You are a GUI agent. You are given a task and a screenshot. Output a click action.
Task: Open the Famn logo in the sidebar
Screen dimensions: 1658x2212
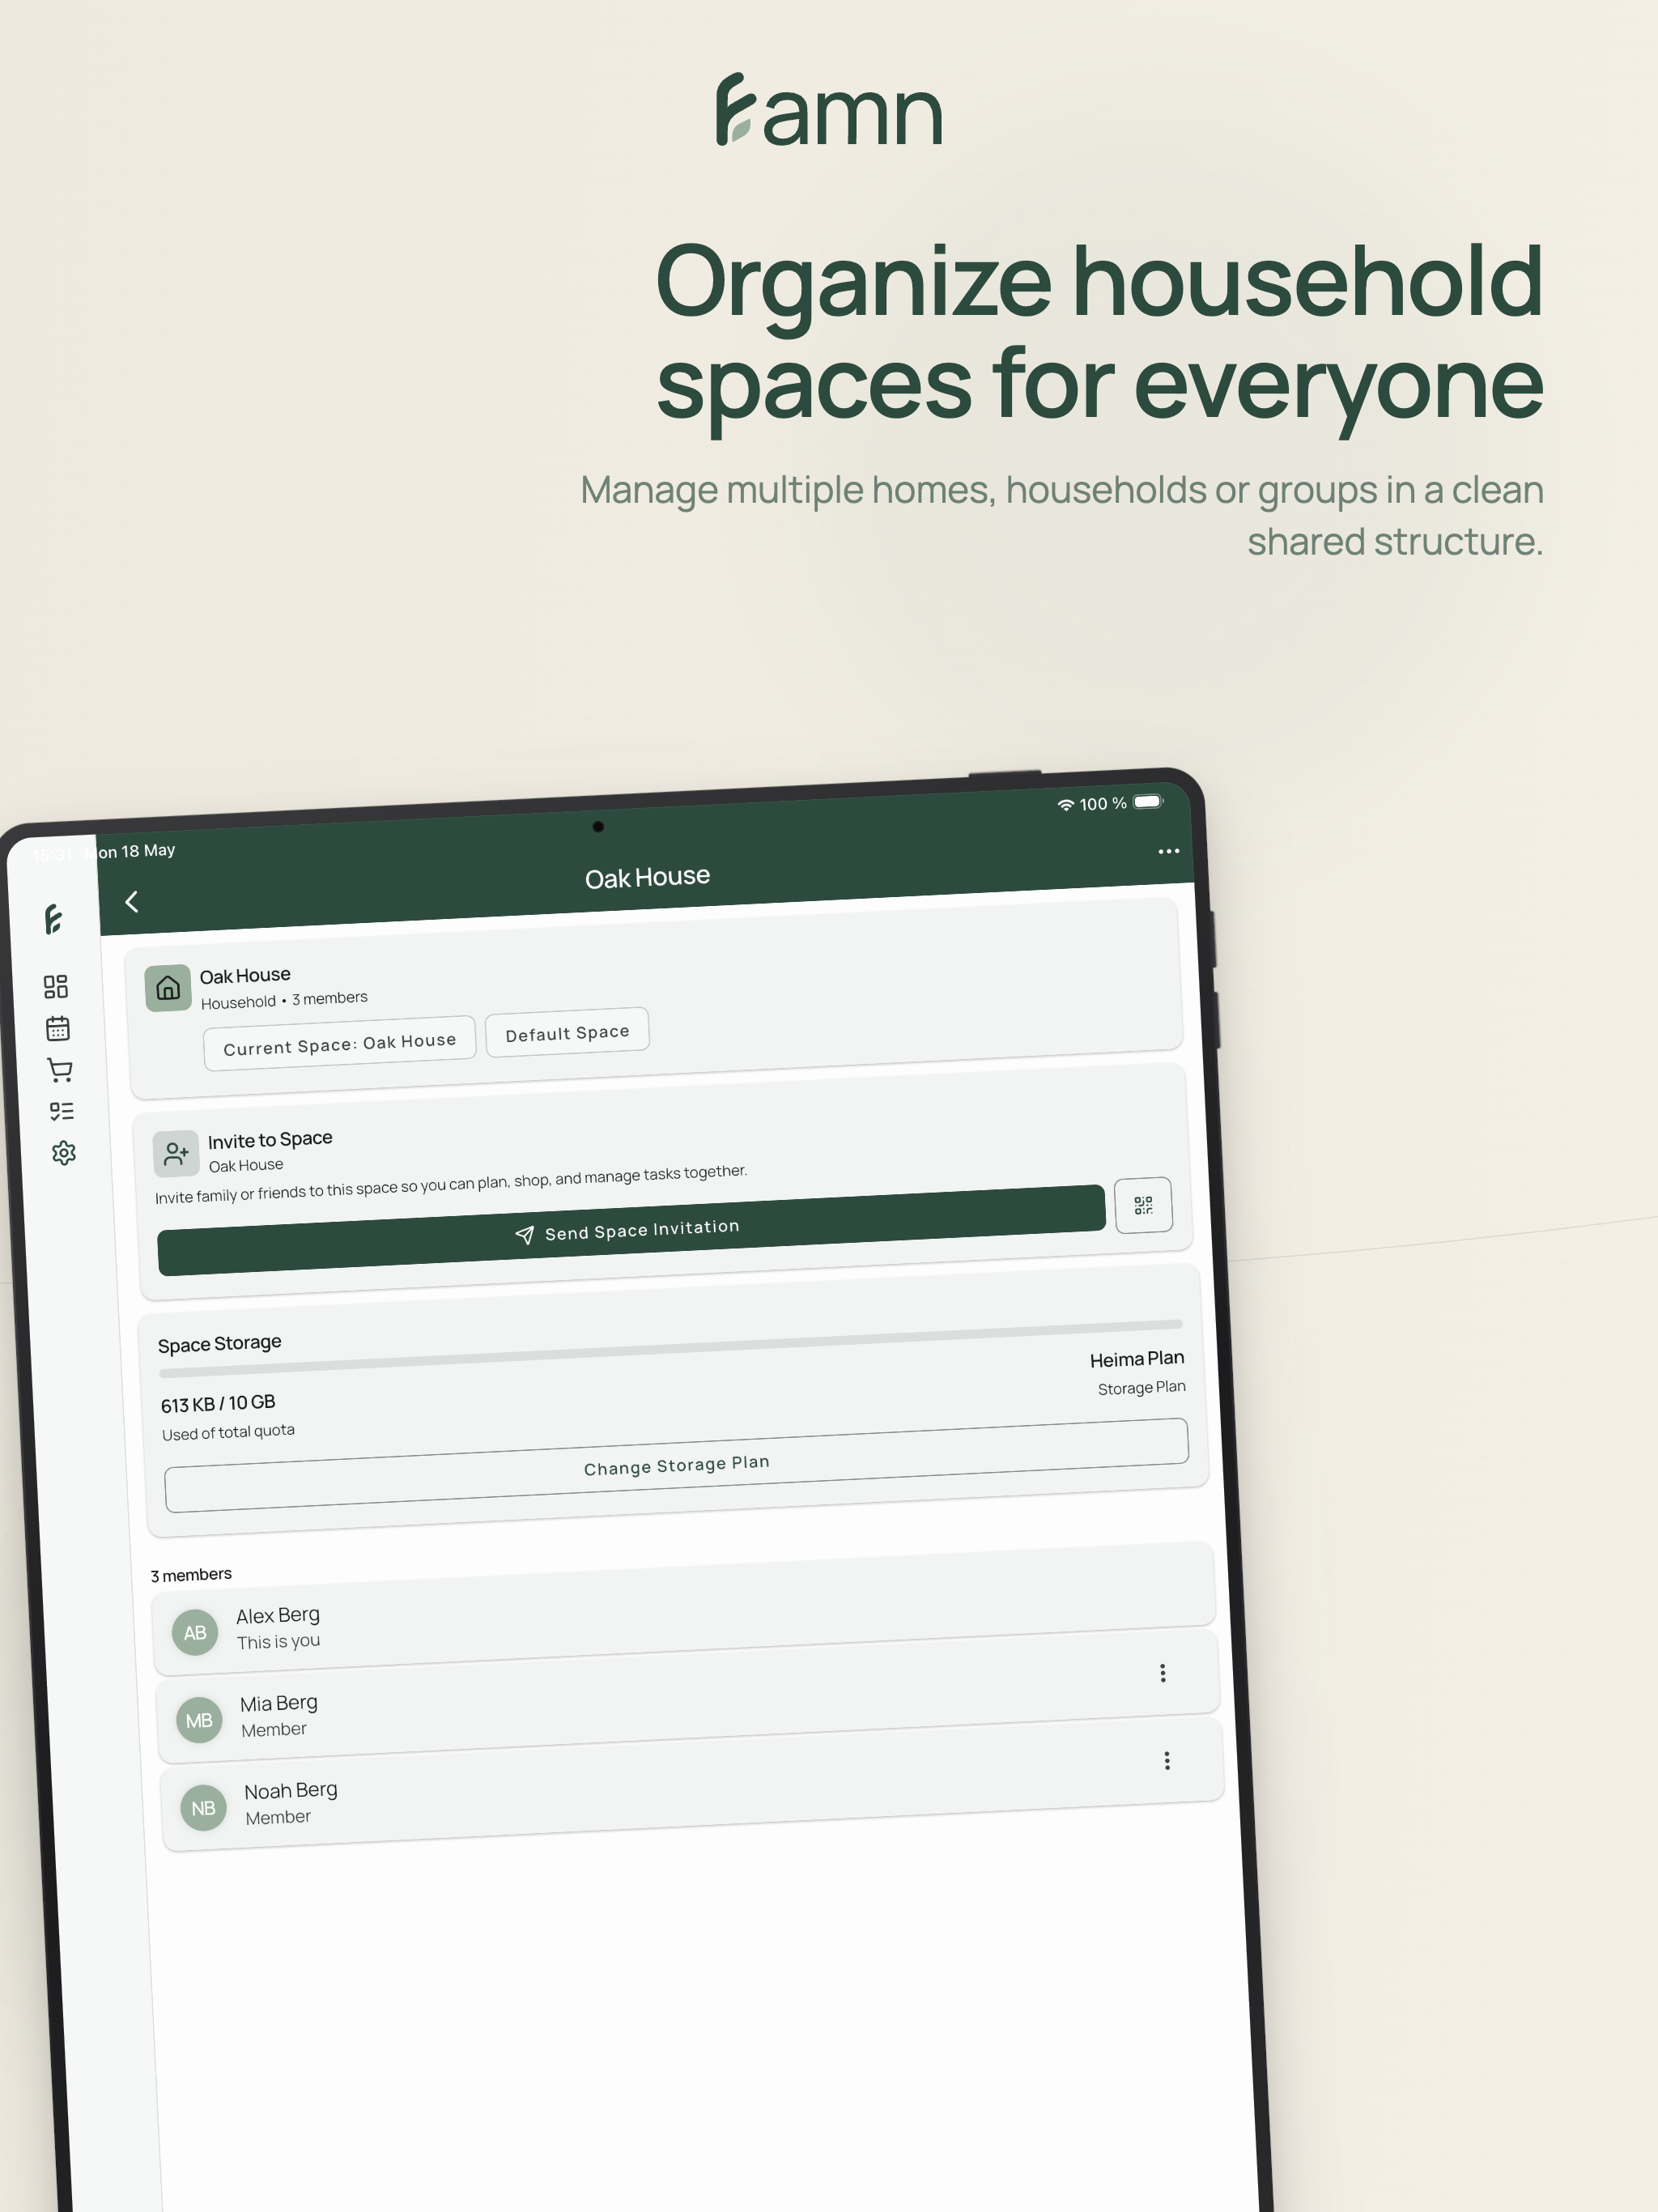coord(54,919)
